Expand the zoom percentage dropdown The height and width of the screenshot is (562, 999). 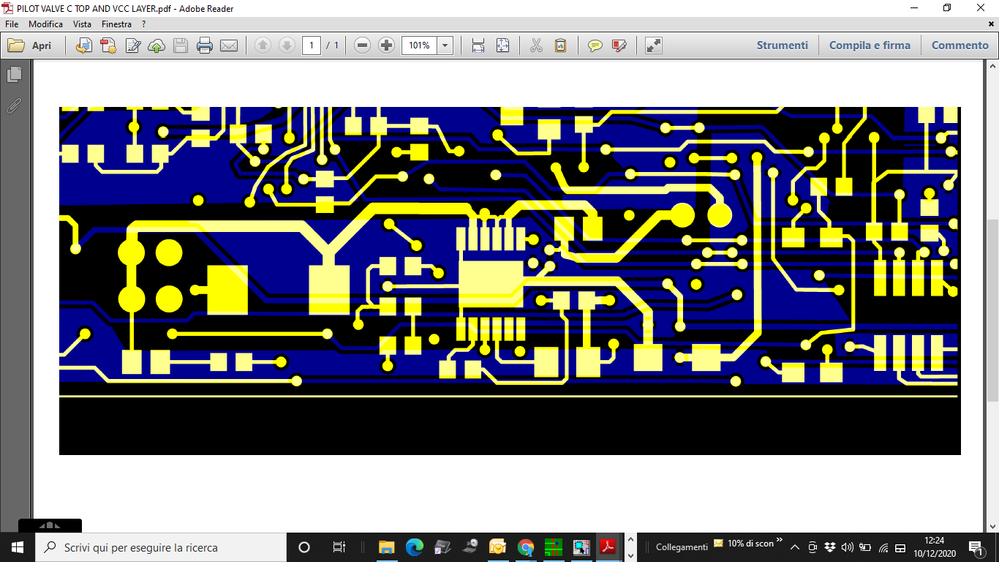pos(445,45)
